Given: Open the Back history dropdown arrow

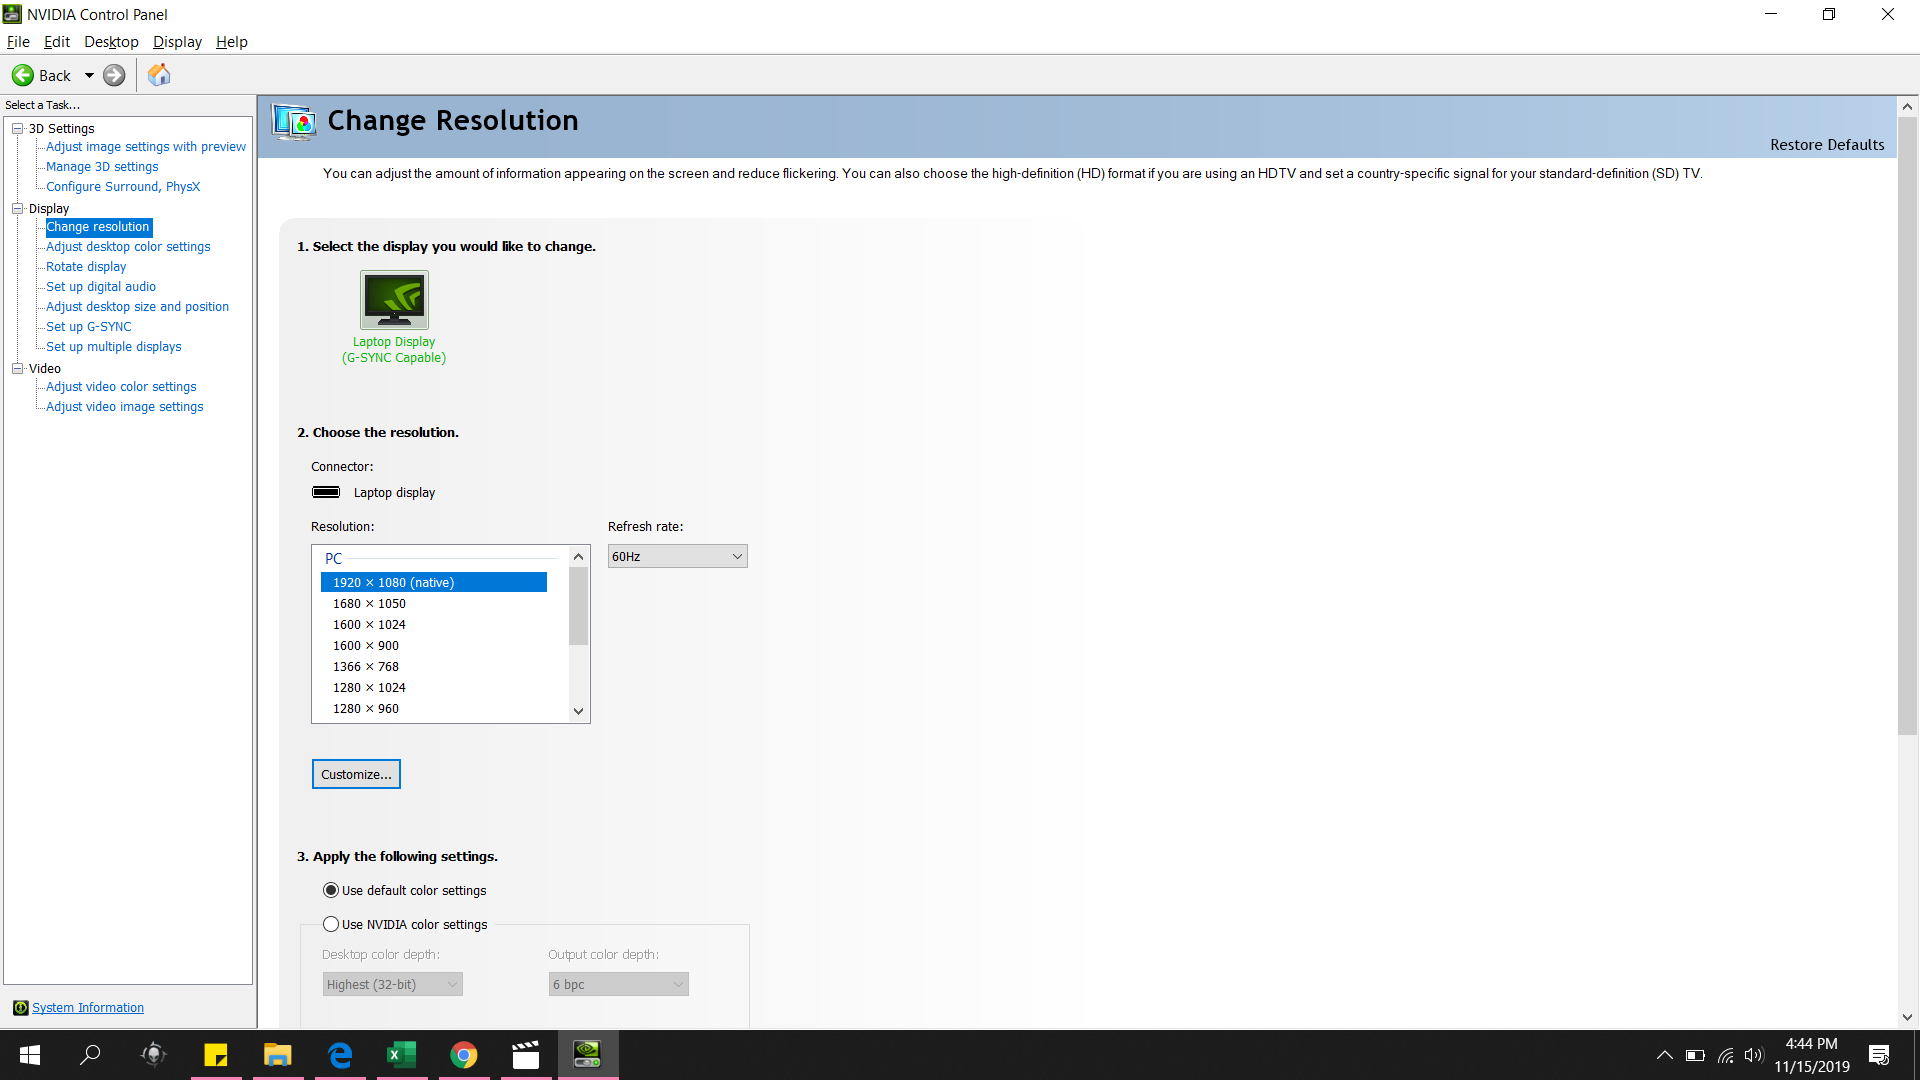Looking at the screenshot, I should pos(89,75).
